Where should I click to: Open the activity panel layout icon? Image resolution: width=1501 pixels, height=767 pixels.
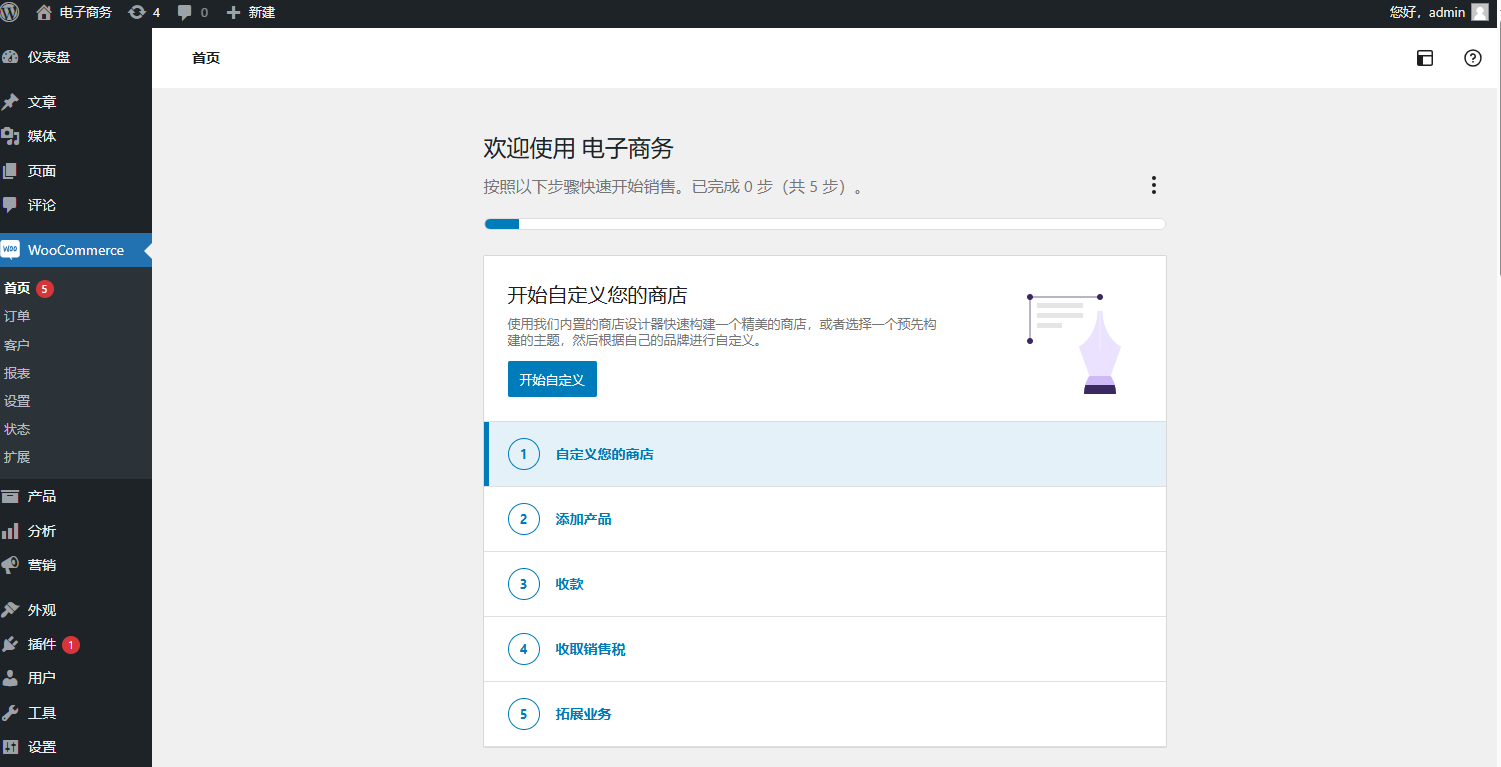[1425, 58]
